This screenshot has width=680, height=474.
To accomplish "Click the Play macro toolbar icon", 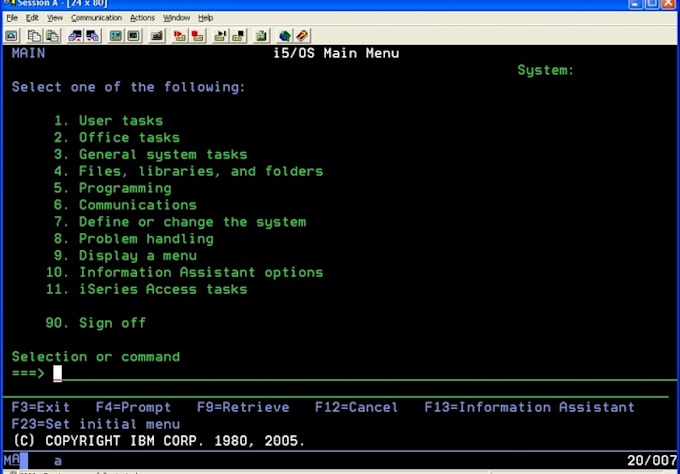I will [220, 36].
